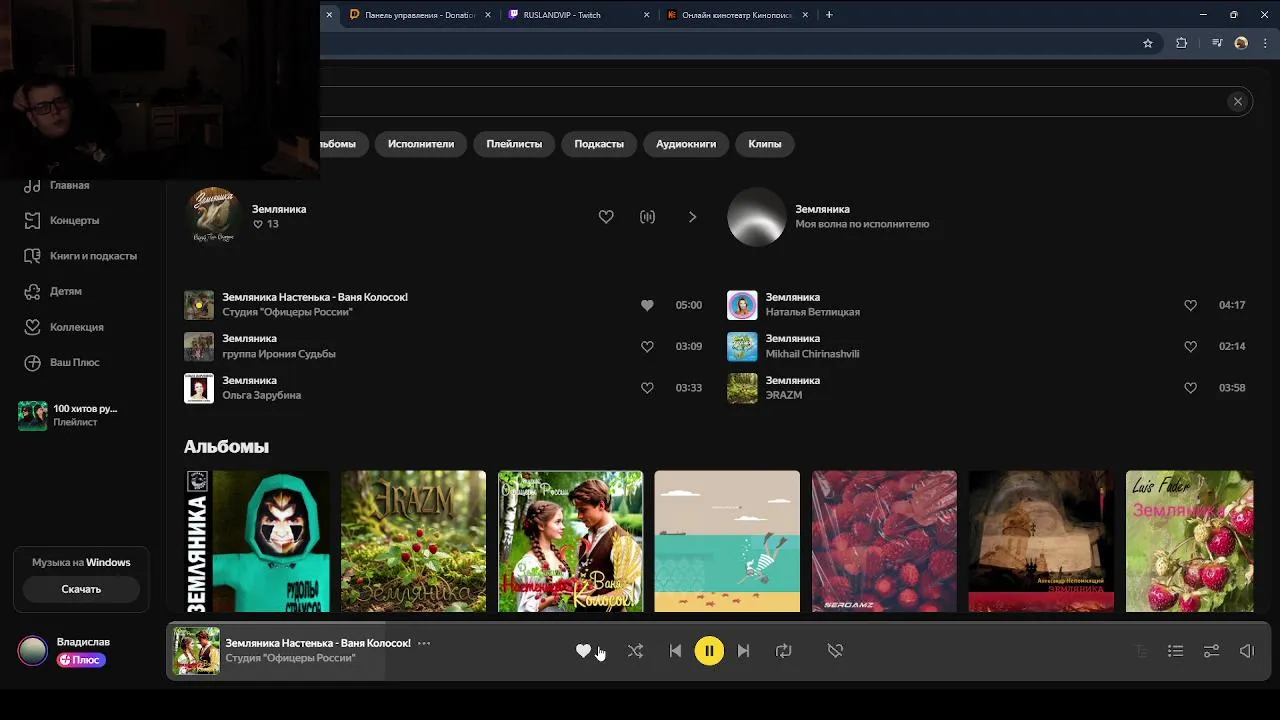
Task: Open a new browser tab with plus
Action: click(829, 15)
